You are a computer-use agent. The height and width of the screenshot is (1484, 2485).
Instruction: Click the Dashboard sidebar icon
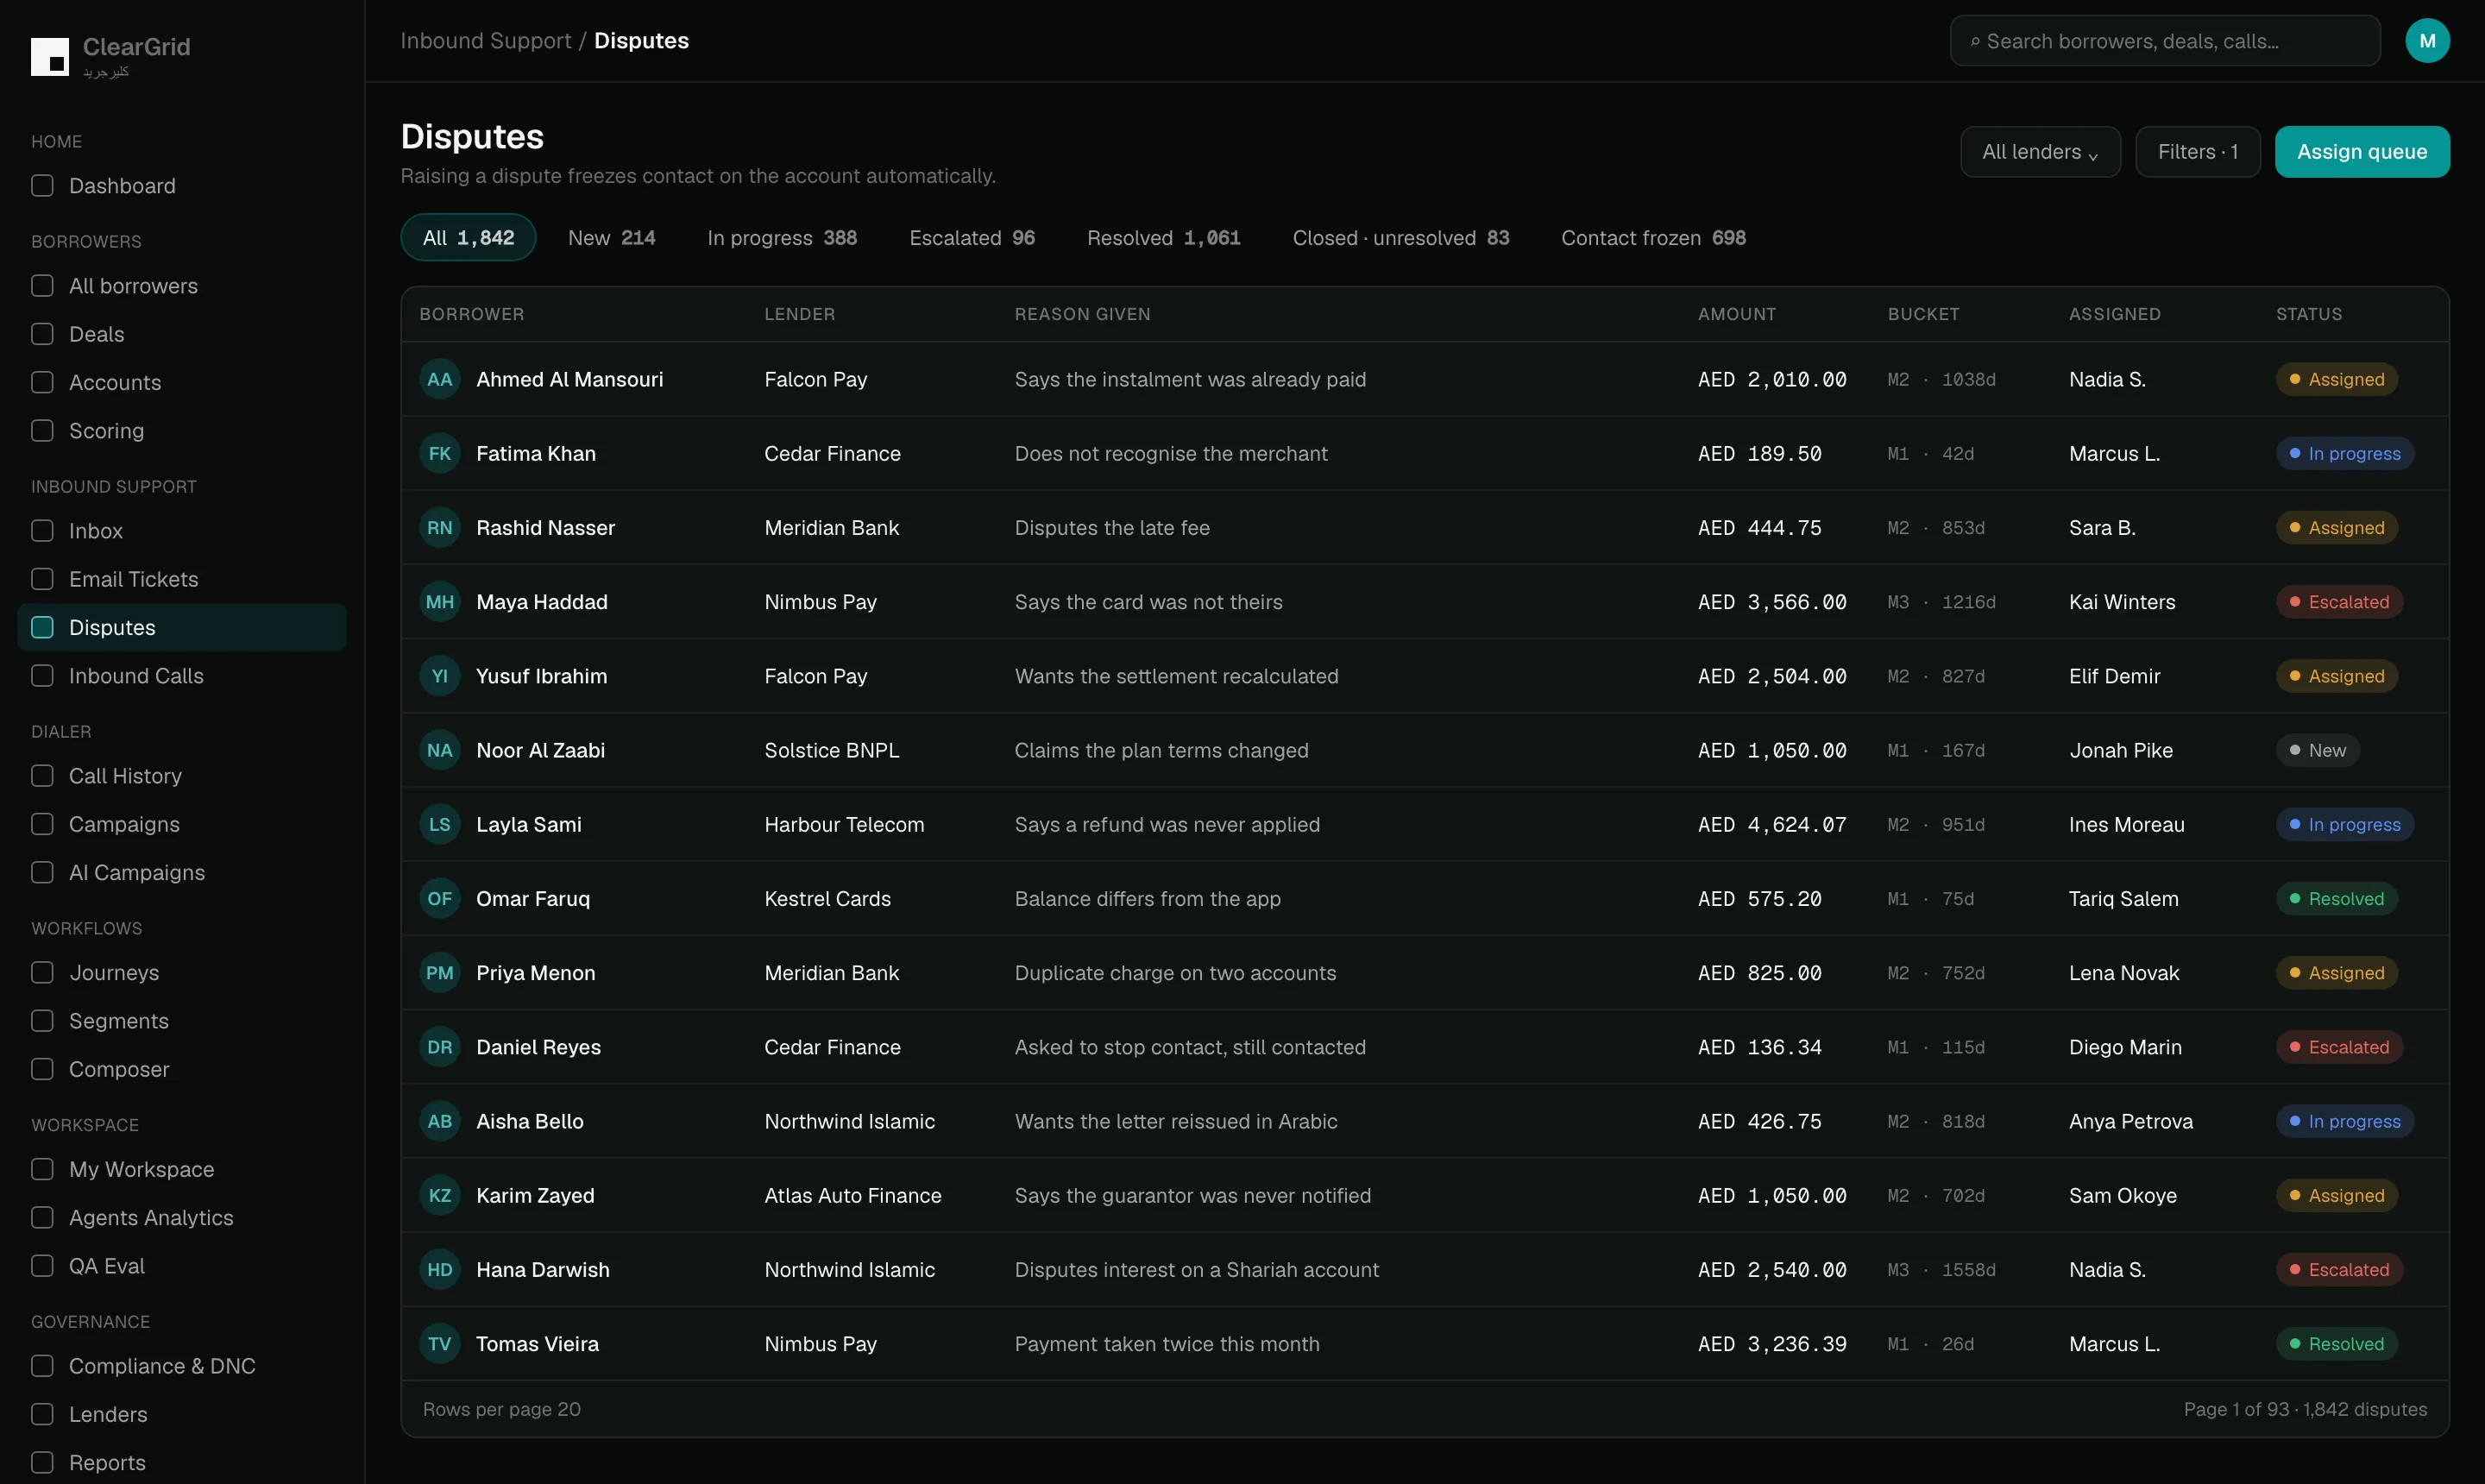click(42, 186)
